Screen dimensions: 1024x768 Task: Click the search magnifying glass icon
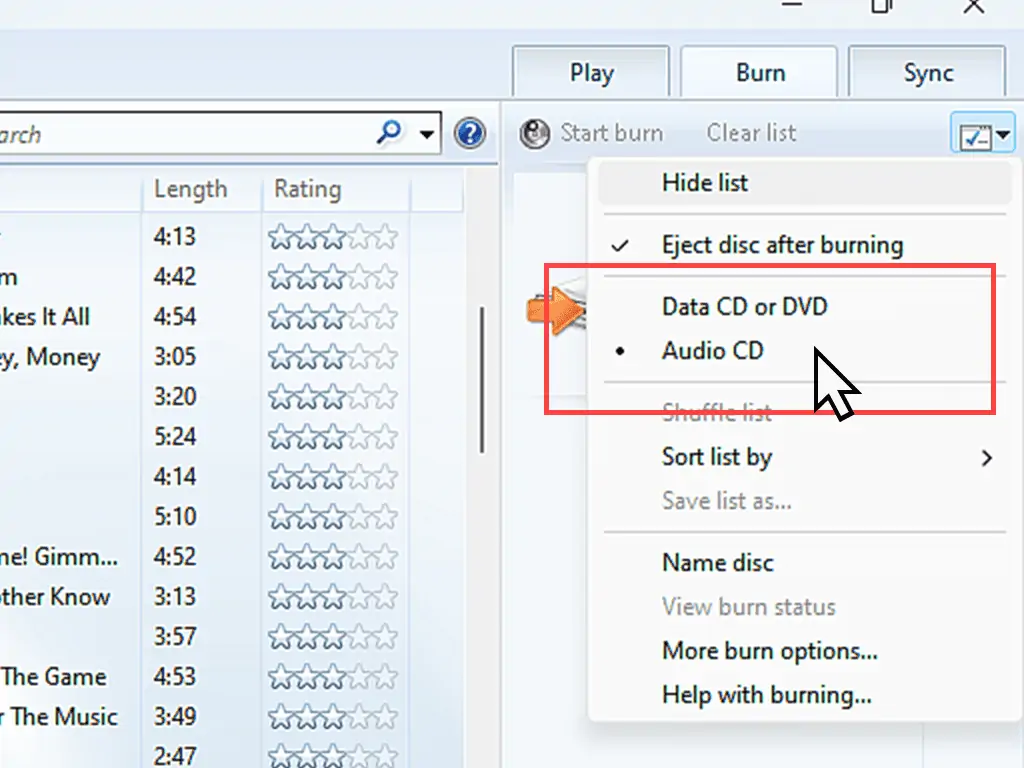point(390,132)
